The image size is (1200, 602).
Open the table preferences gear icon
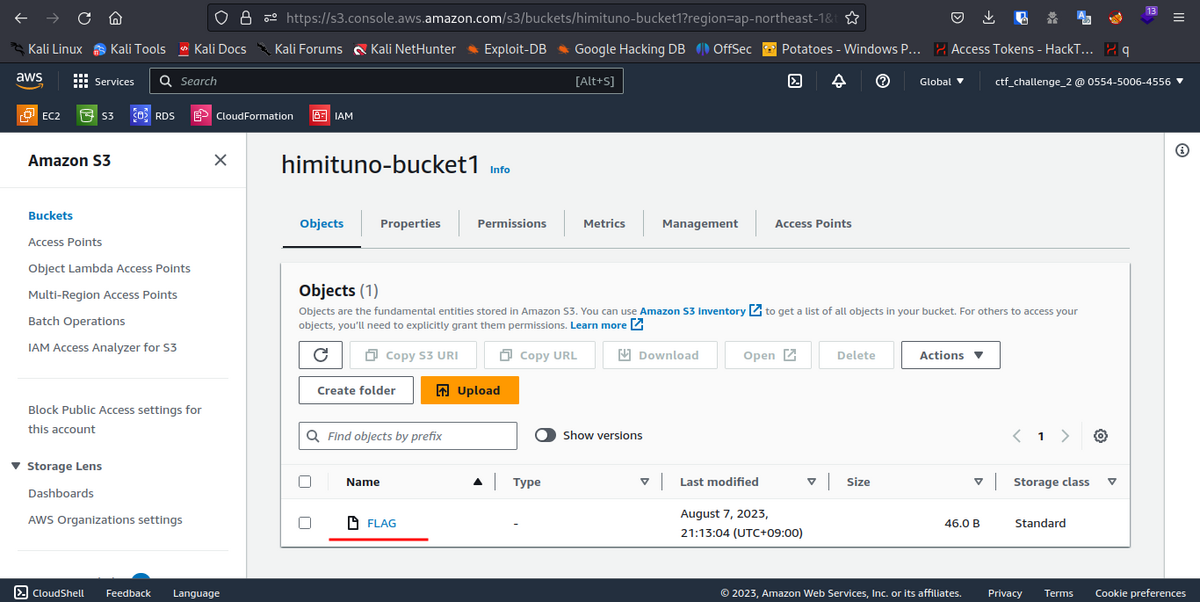[1101, 436]
